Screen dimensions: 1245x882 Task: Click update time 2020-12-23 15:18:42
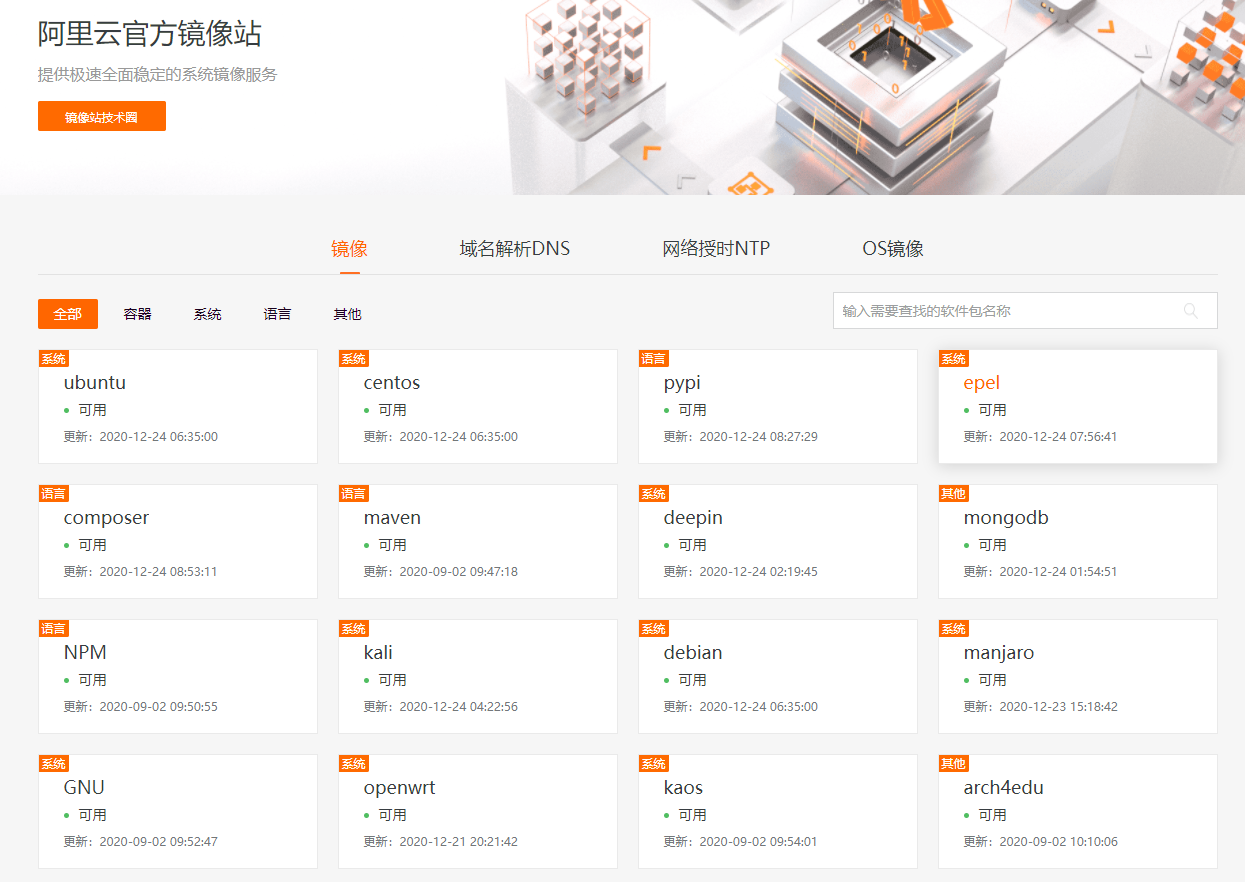point(1059,707)
